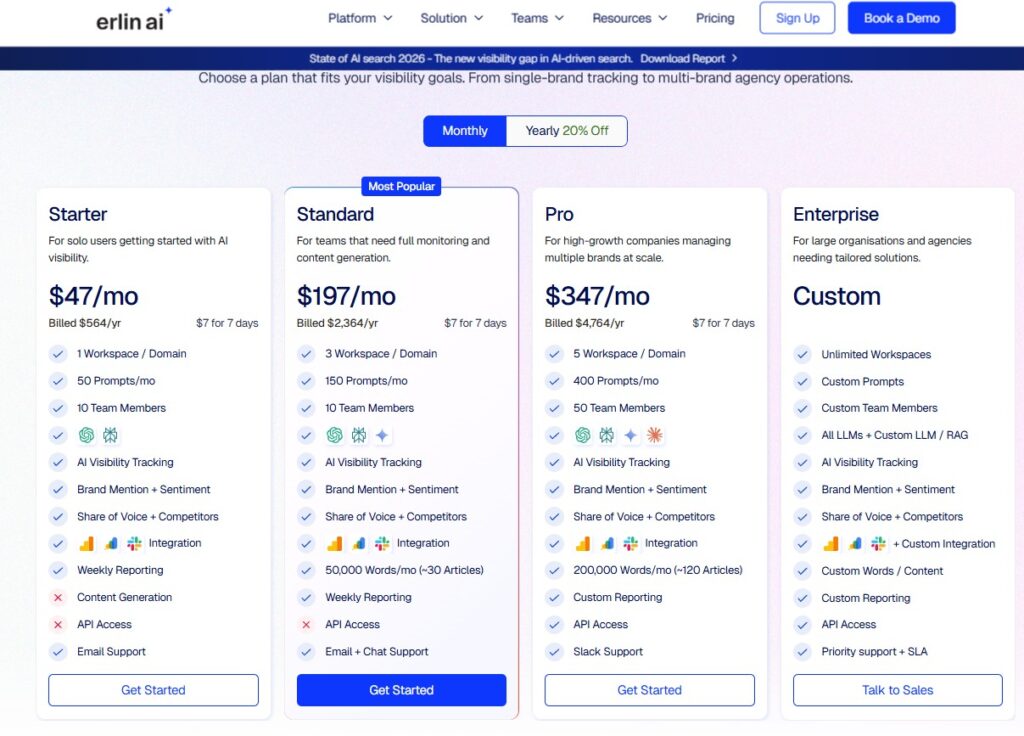Screen dimensions: 1024x736
Task: Click Perplexity icon in Starter plan
Action: pyautogui.click(x=110, y=435)
